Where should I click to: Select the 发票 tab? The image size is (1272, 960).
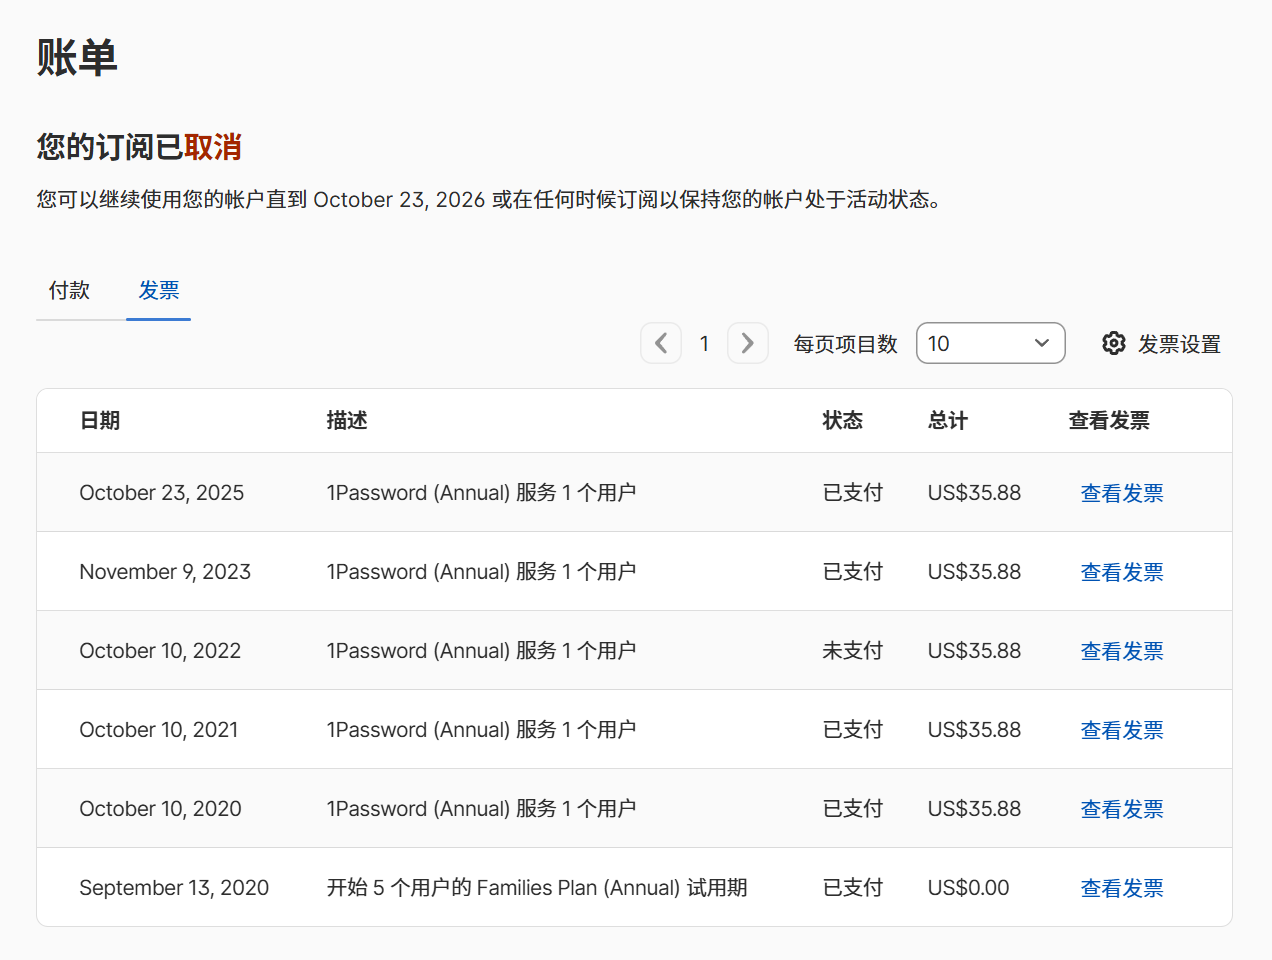(x=159, y=290)
